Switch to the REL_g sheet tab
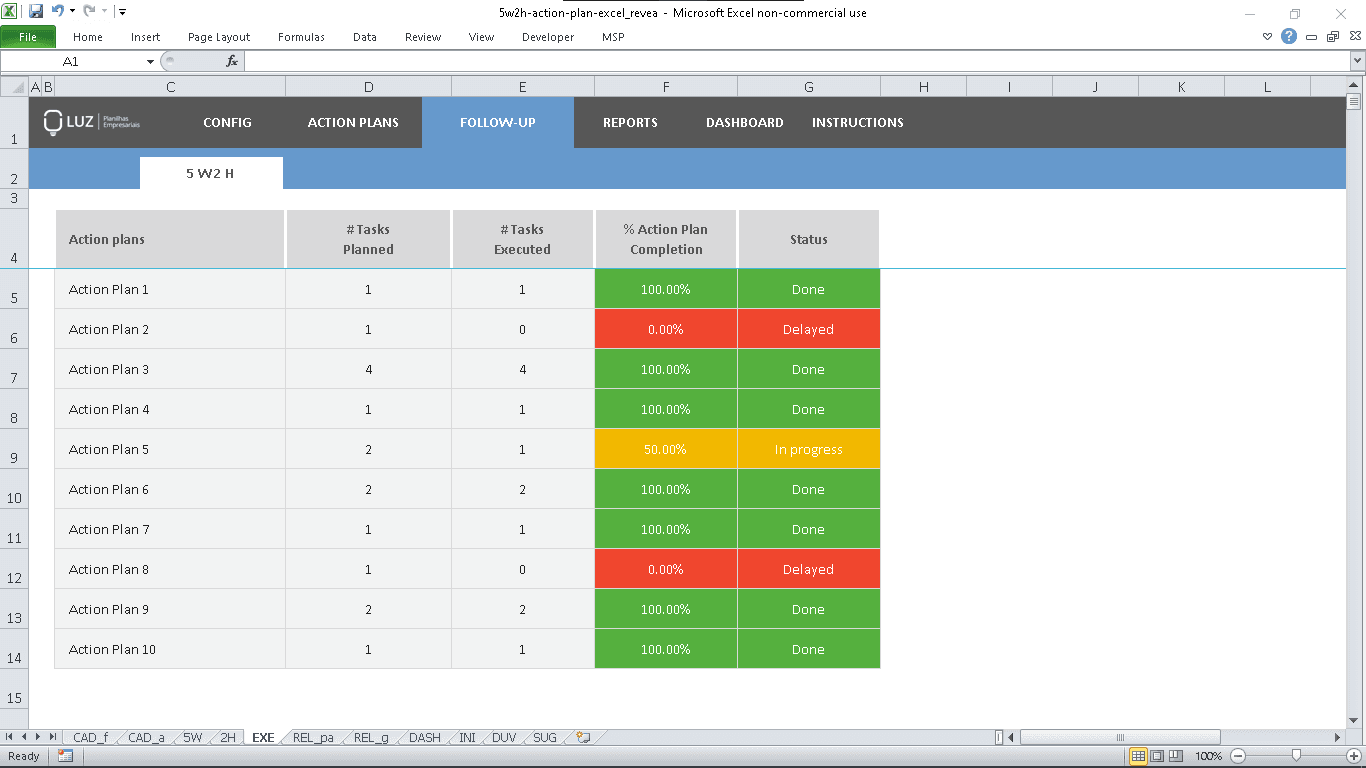This screenshot has height=768, width=1366. pos(371,737)
